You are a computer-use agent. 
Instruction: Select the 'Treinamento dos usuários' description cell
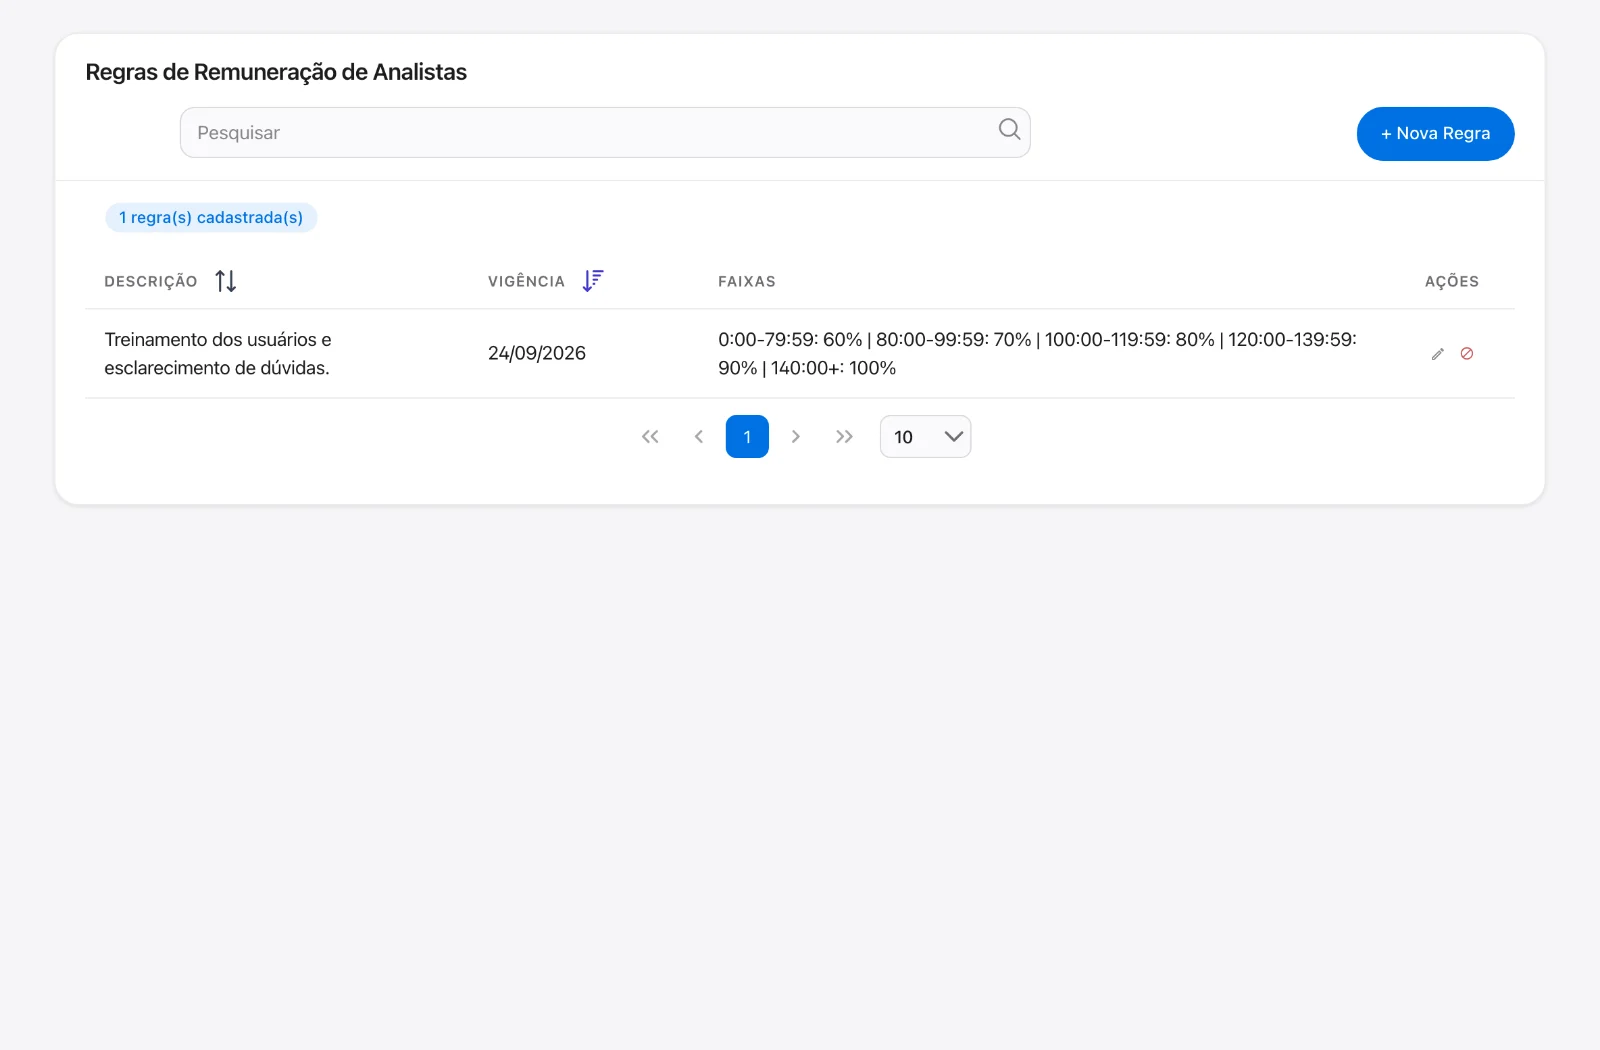pos(218,354)
